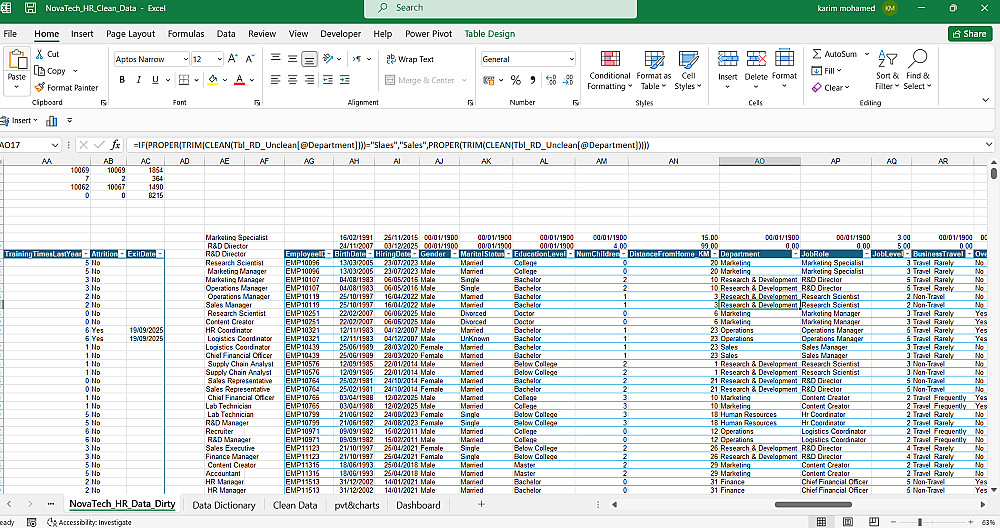This screenshot has height=528, width=1000.
Task: Expand the General number format dropdown
Action: (570, 59)
